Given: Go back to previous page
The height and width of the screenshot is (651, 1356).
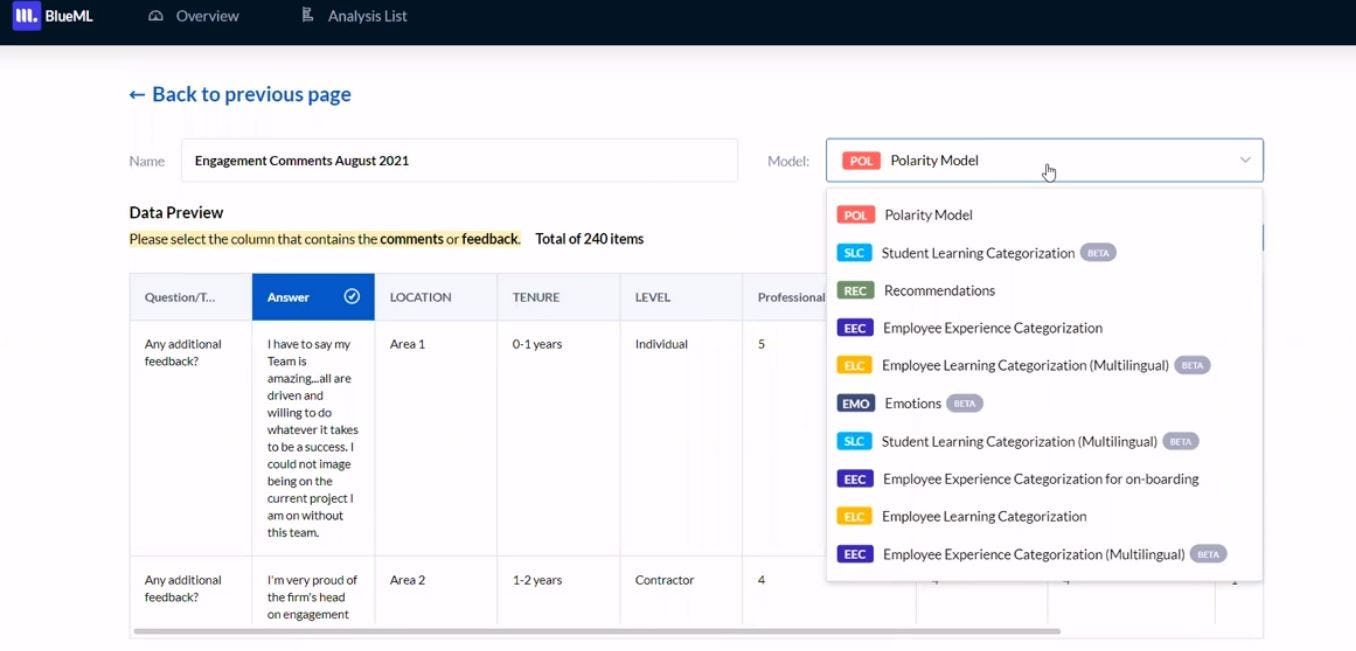Looking at the screenshot, I should point(240,94).
